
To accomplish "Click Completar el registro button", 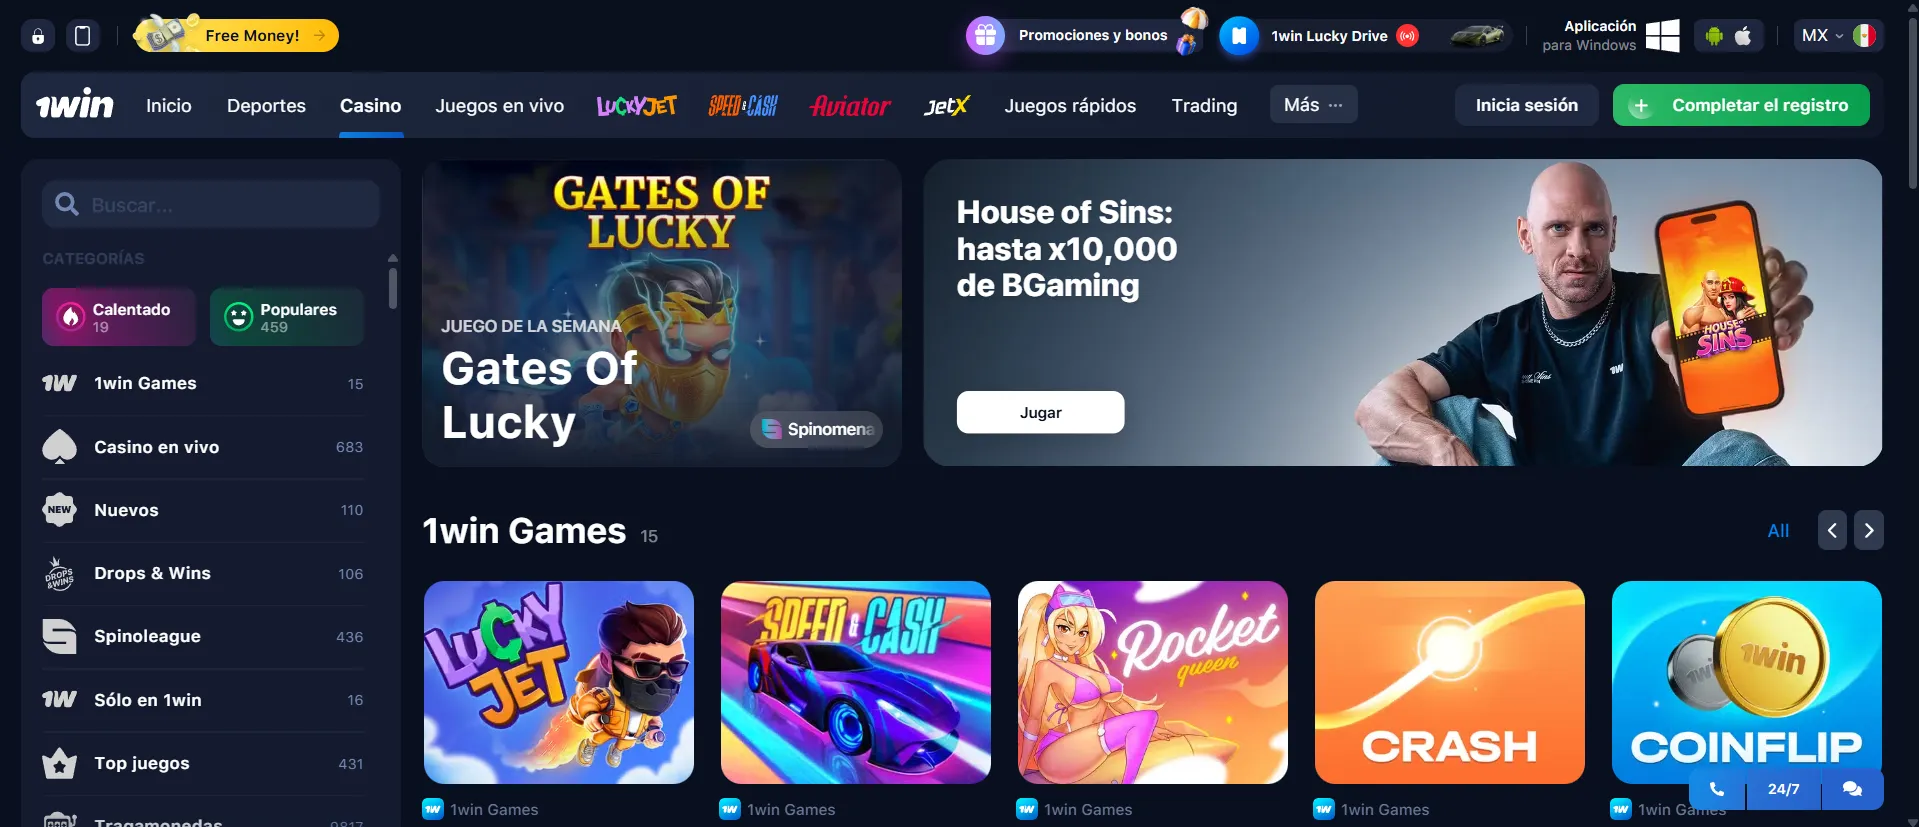I will tap(1741, 105).
